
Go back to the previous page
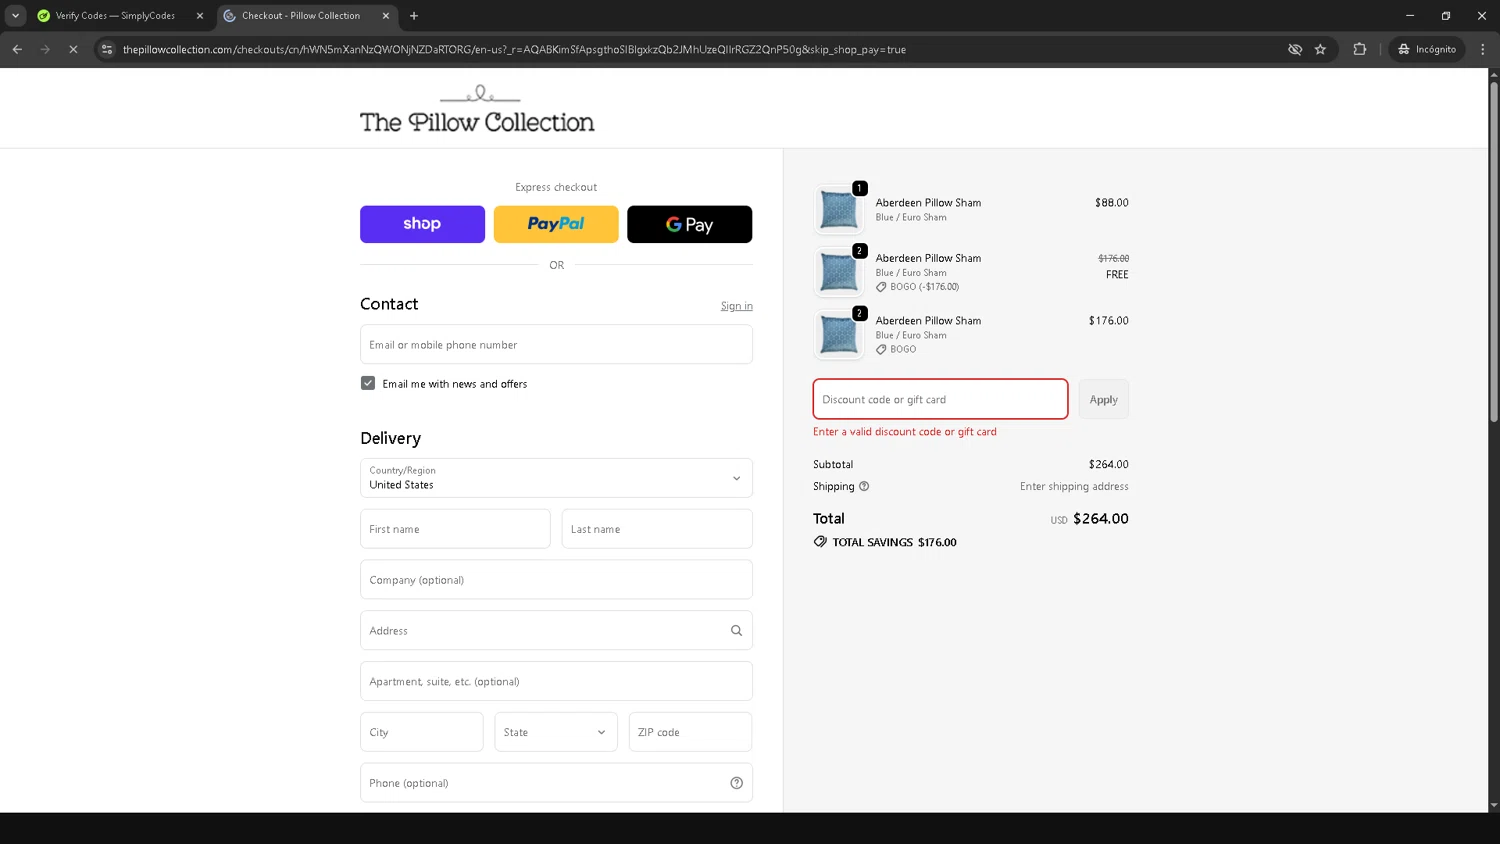coord(17,49)
